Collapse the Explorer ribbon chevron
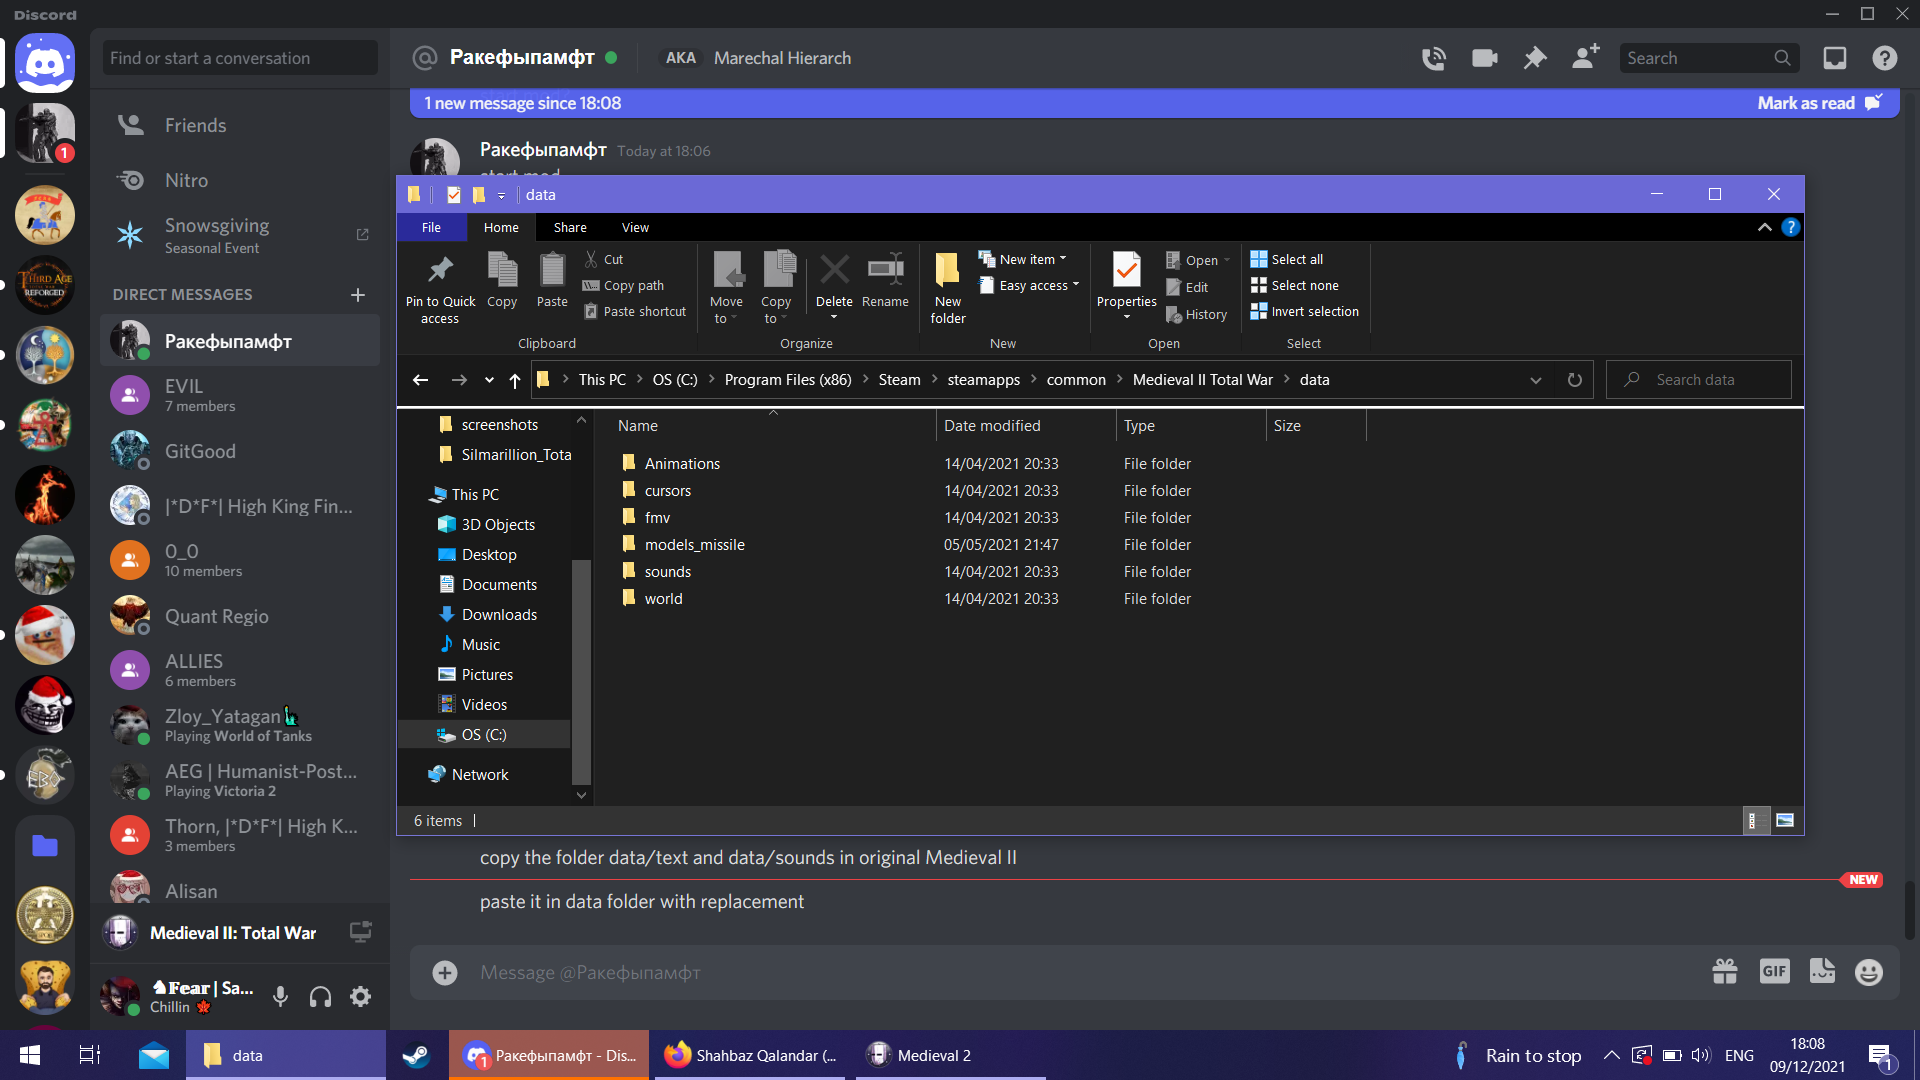1920x1080 pixels. point(1765,227)
